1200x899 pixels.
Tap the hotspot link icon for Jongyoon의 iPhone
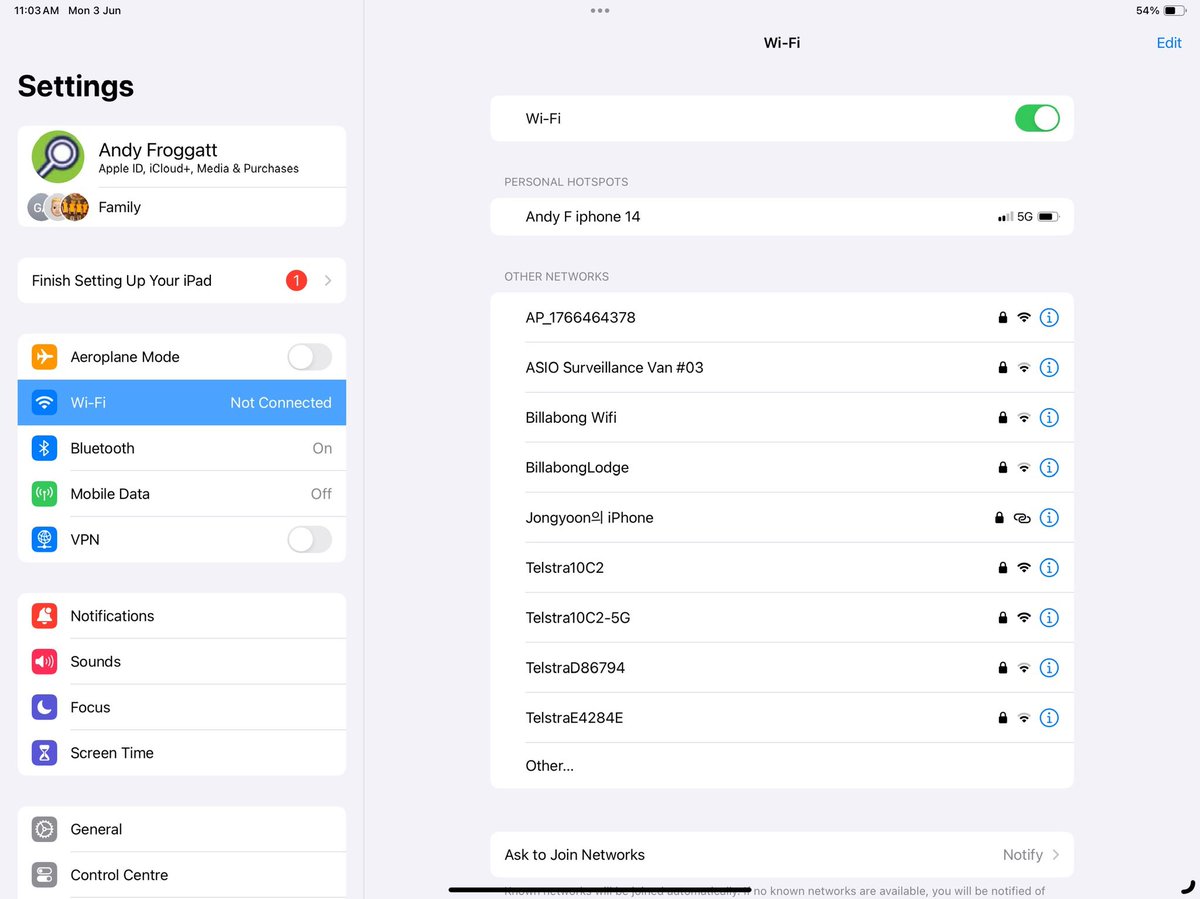1022,518
